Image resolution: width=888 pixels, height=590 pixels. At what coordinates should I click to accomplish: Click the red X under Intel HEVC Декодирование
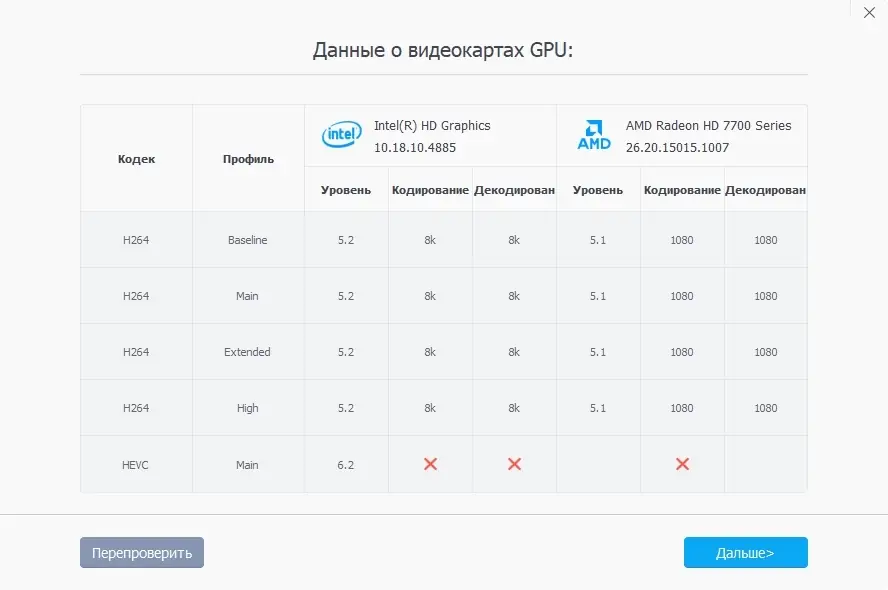coord(513,464)
